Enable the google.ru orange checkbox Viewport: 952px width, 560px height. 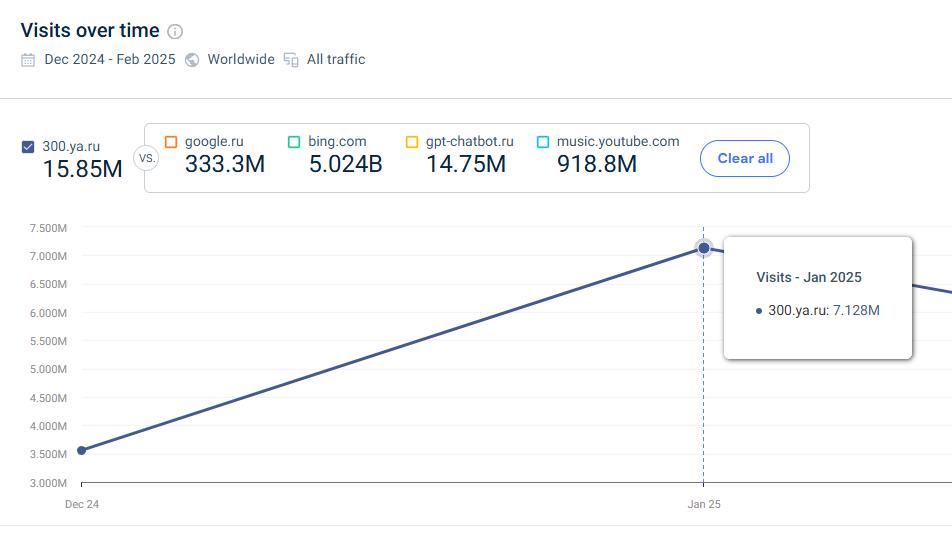(x=171, y=142)
